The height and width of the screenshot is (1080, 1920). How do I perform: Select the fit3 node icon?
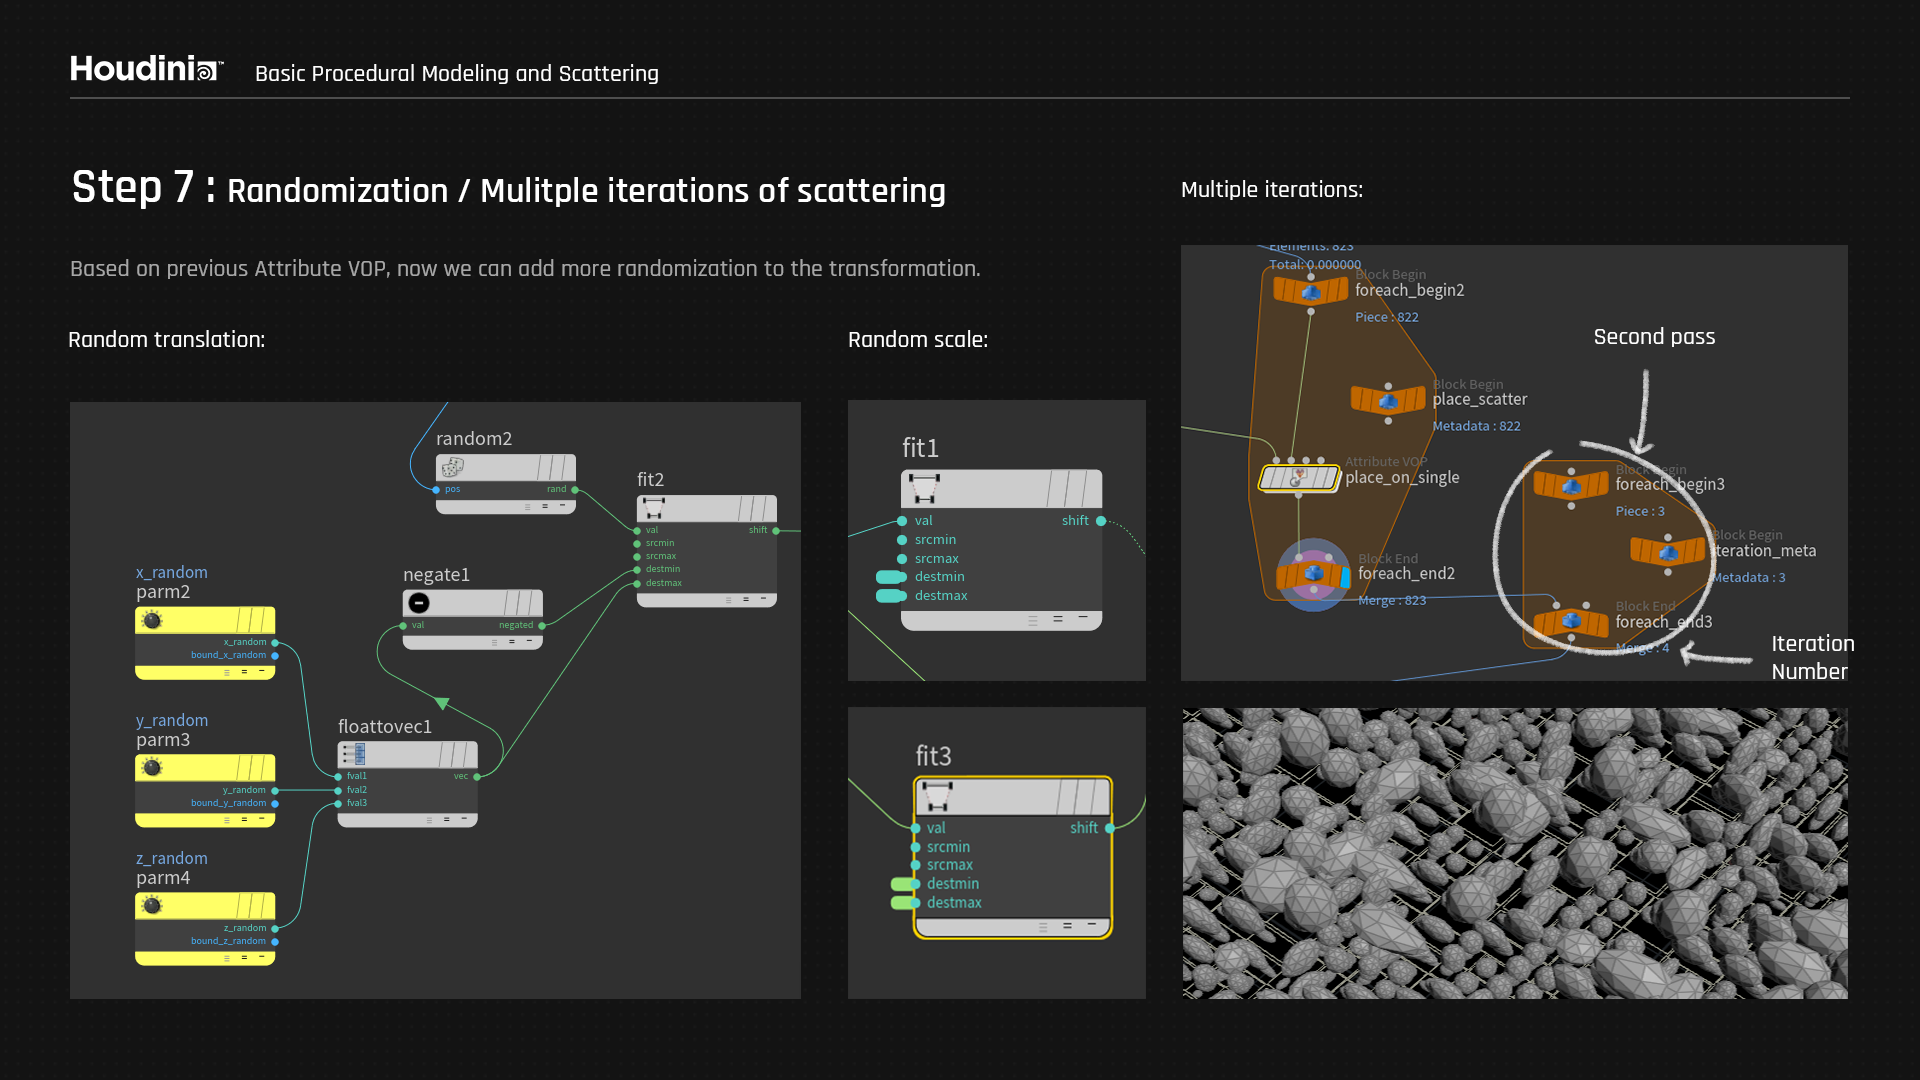point(937,797)
